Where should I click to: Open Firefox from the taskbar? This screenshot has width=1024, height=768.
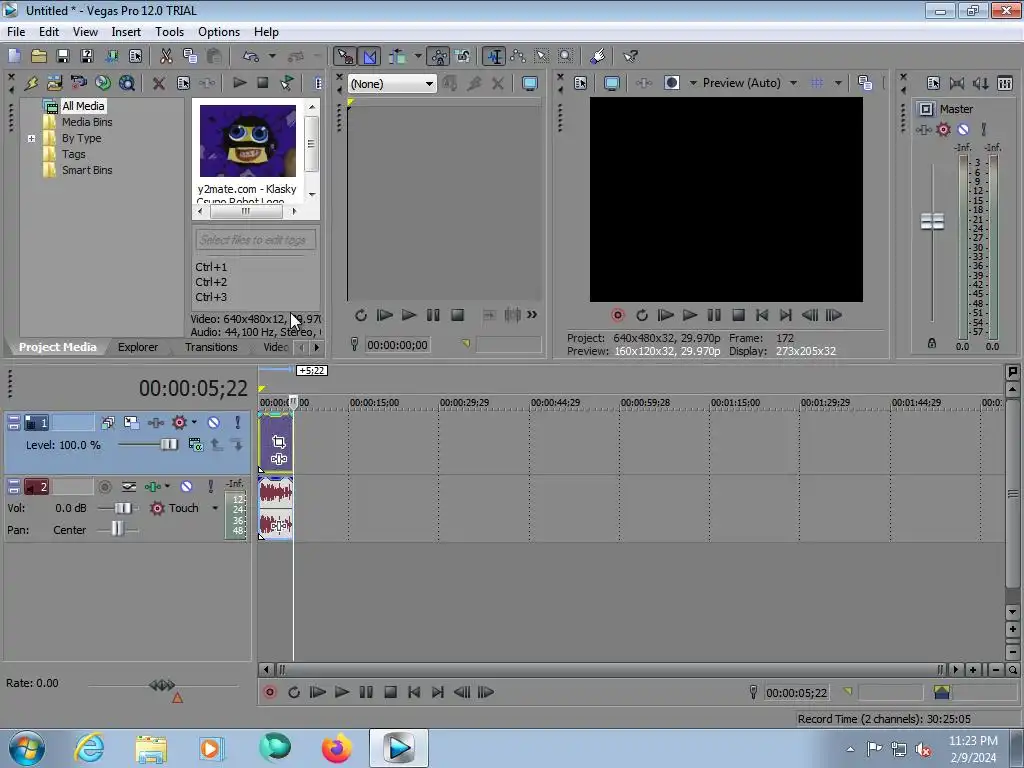point(337,748)
